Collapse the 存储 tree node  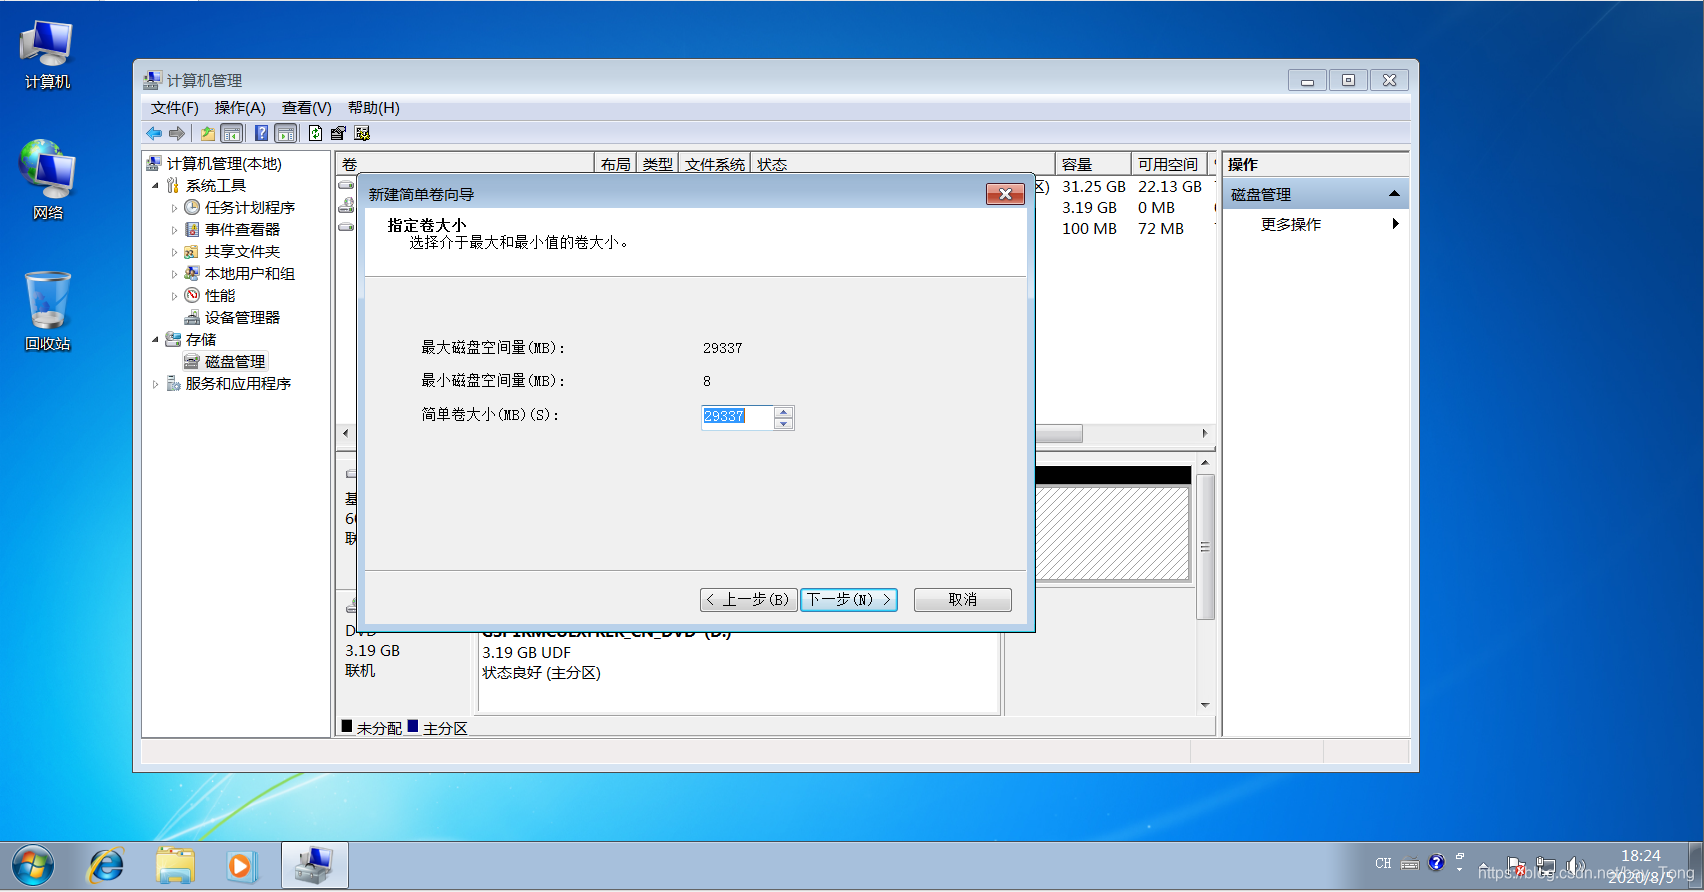point(155,340)
